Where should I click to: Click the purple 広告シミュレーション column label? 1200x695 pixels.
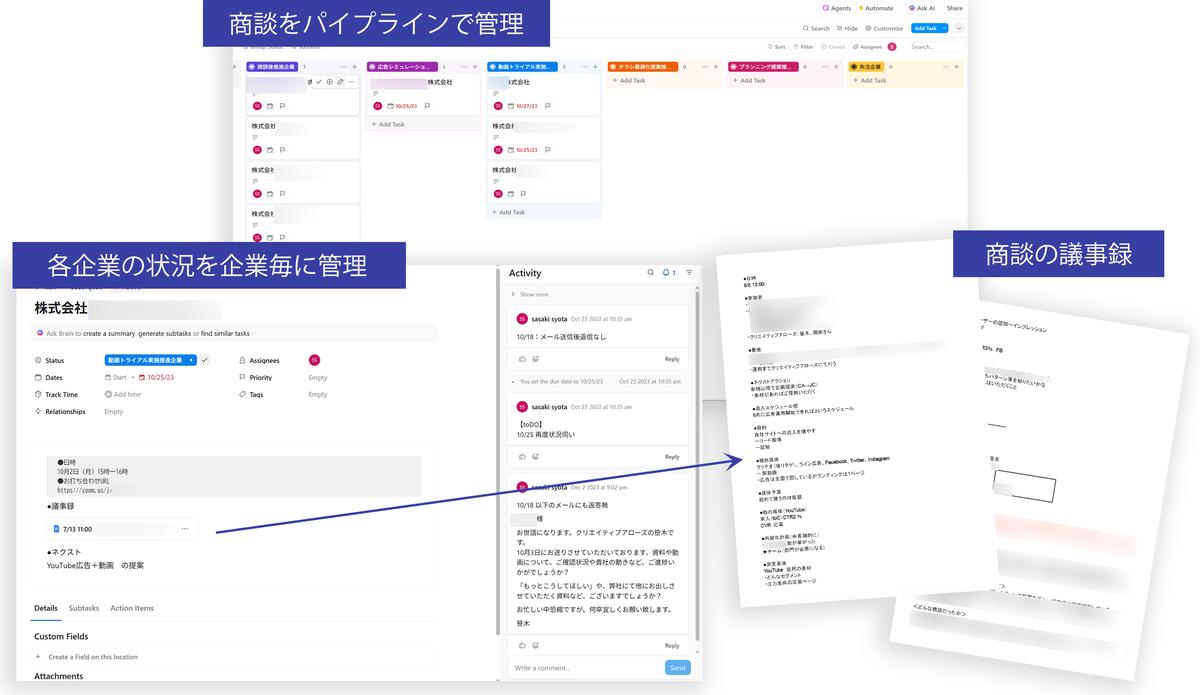click(x=400, y=66)
